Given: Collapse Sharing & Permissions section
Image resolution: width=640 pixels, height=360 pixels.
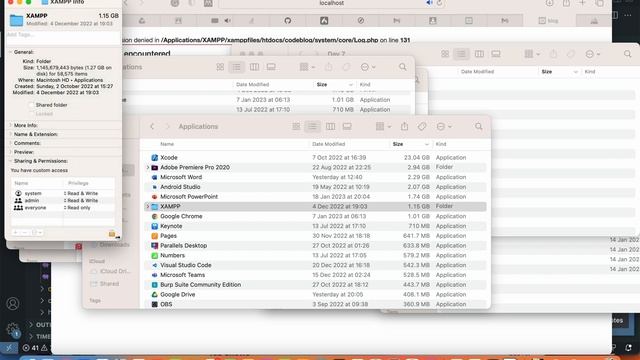Looking at the screenshot, I should tap(11, 161).
